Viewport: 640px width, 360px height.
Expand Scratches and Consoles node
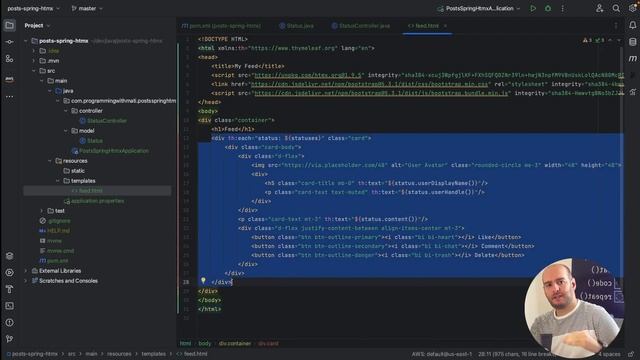[26, 281]
